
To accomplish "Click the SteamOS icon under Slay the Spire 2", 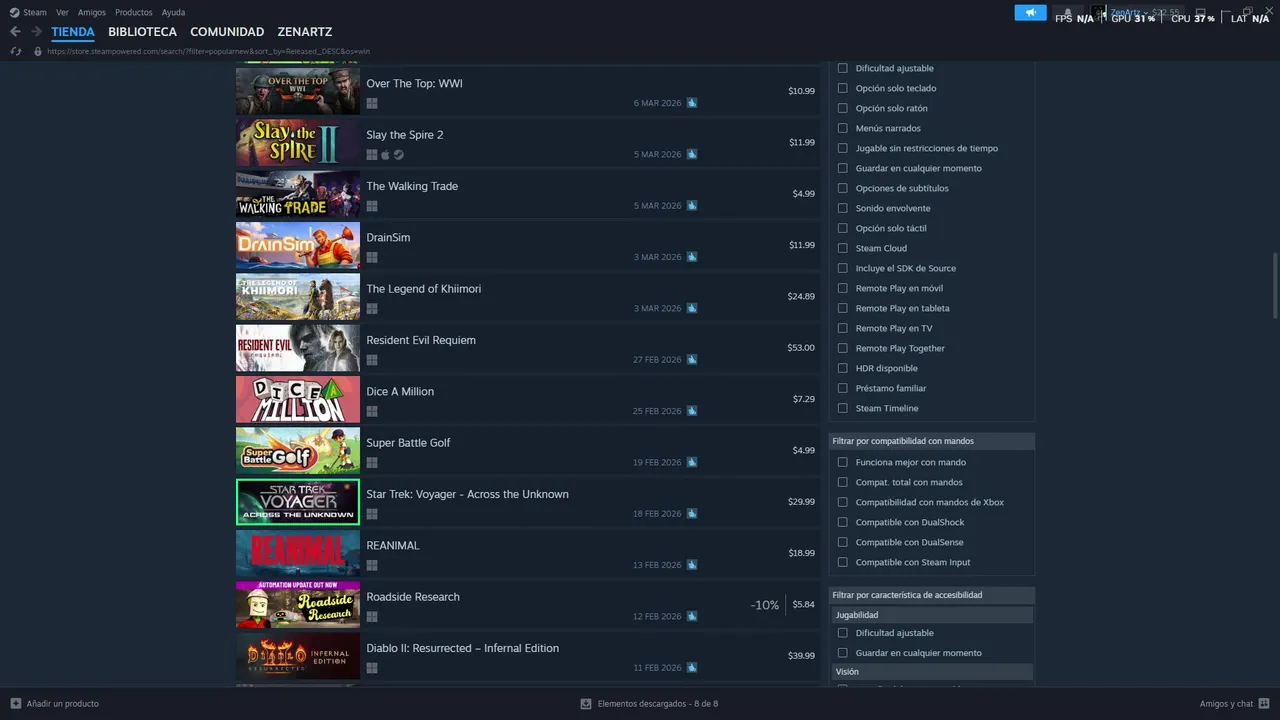I will (398, 154).
